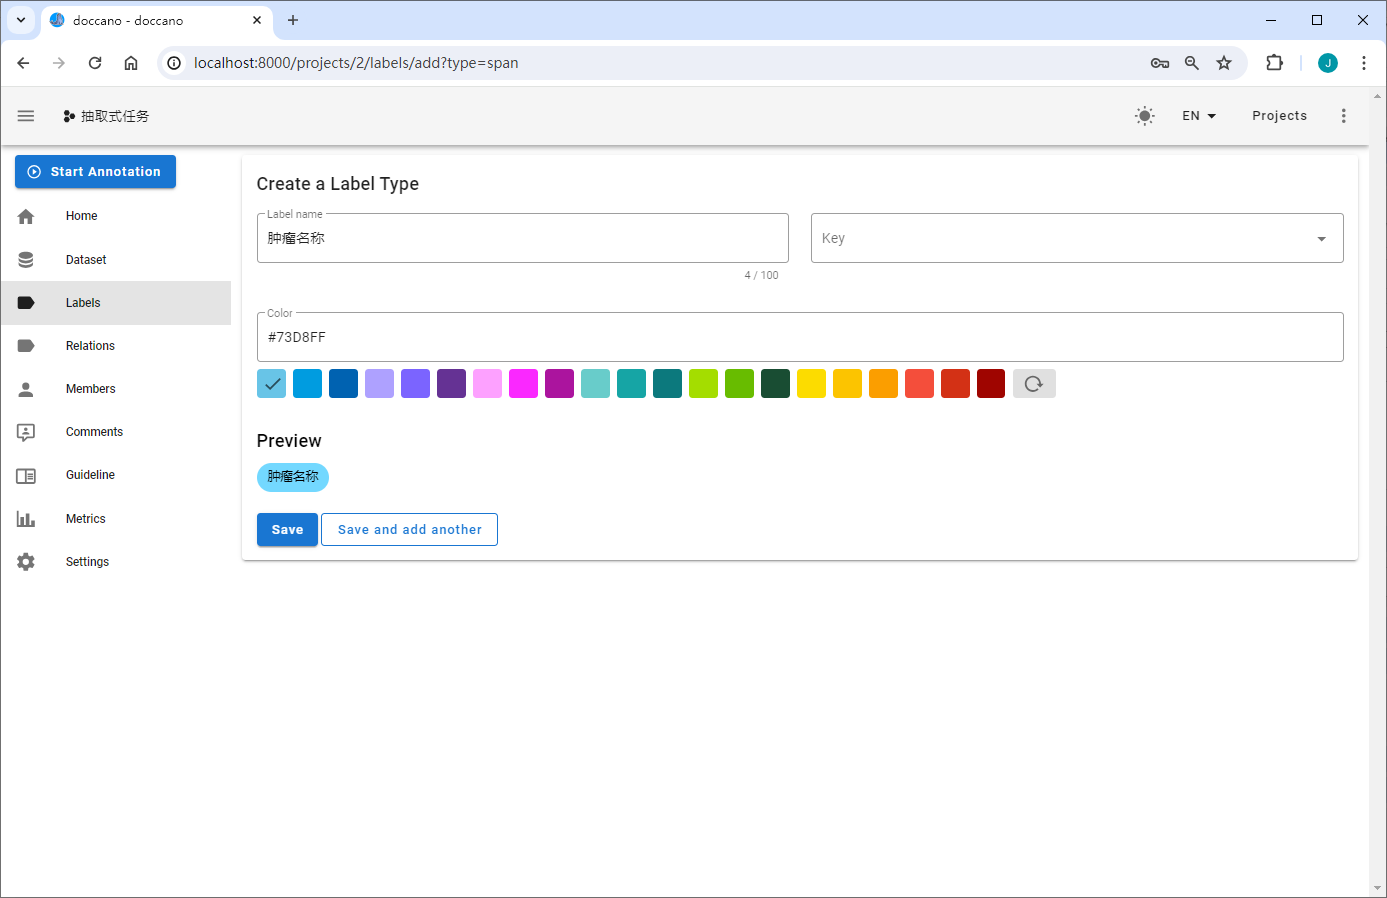Screen dimensions: 1387x898
Task: Click the Dataset database icon
Action: coord(26,260)
